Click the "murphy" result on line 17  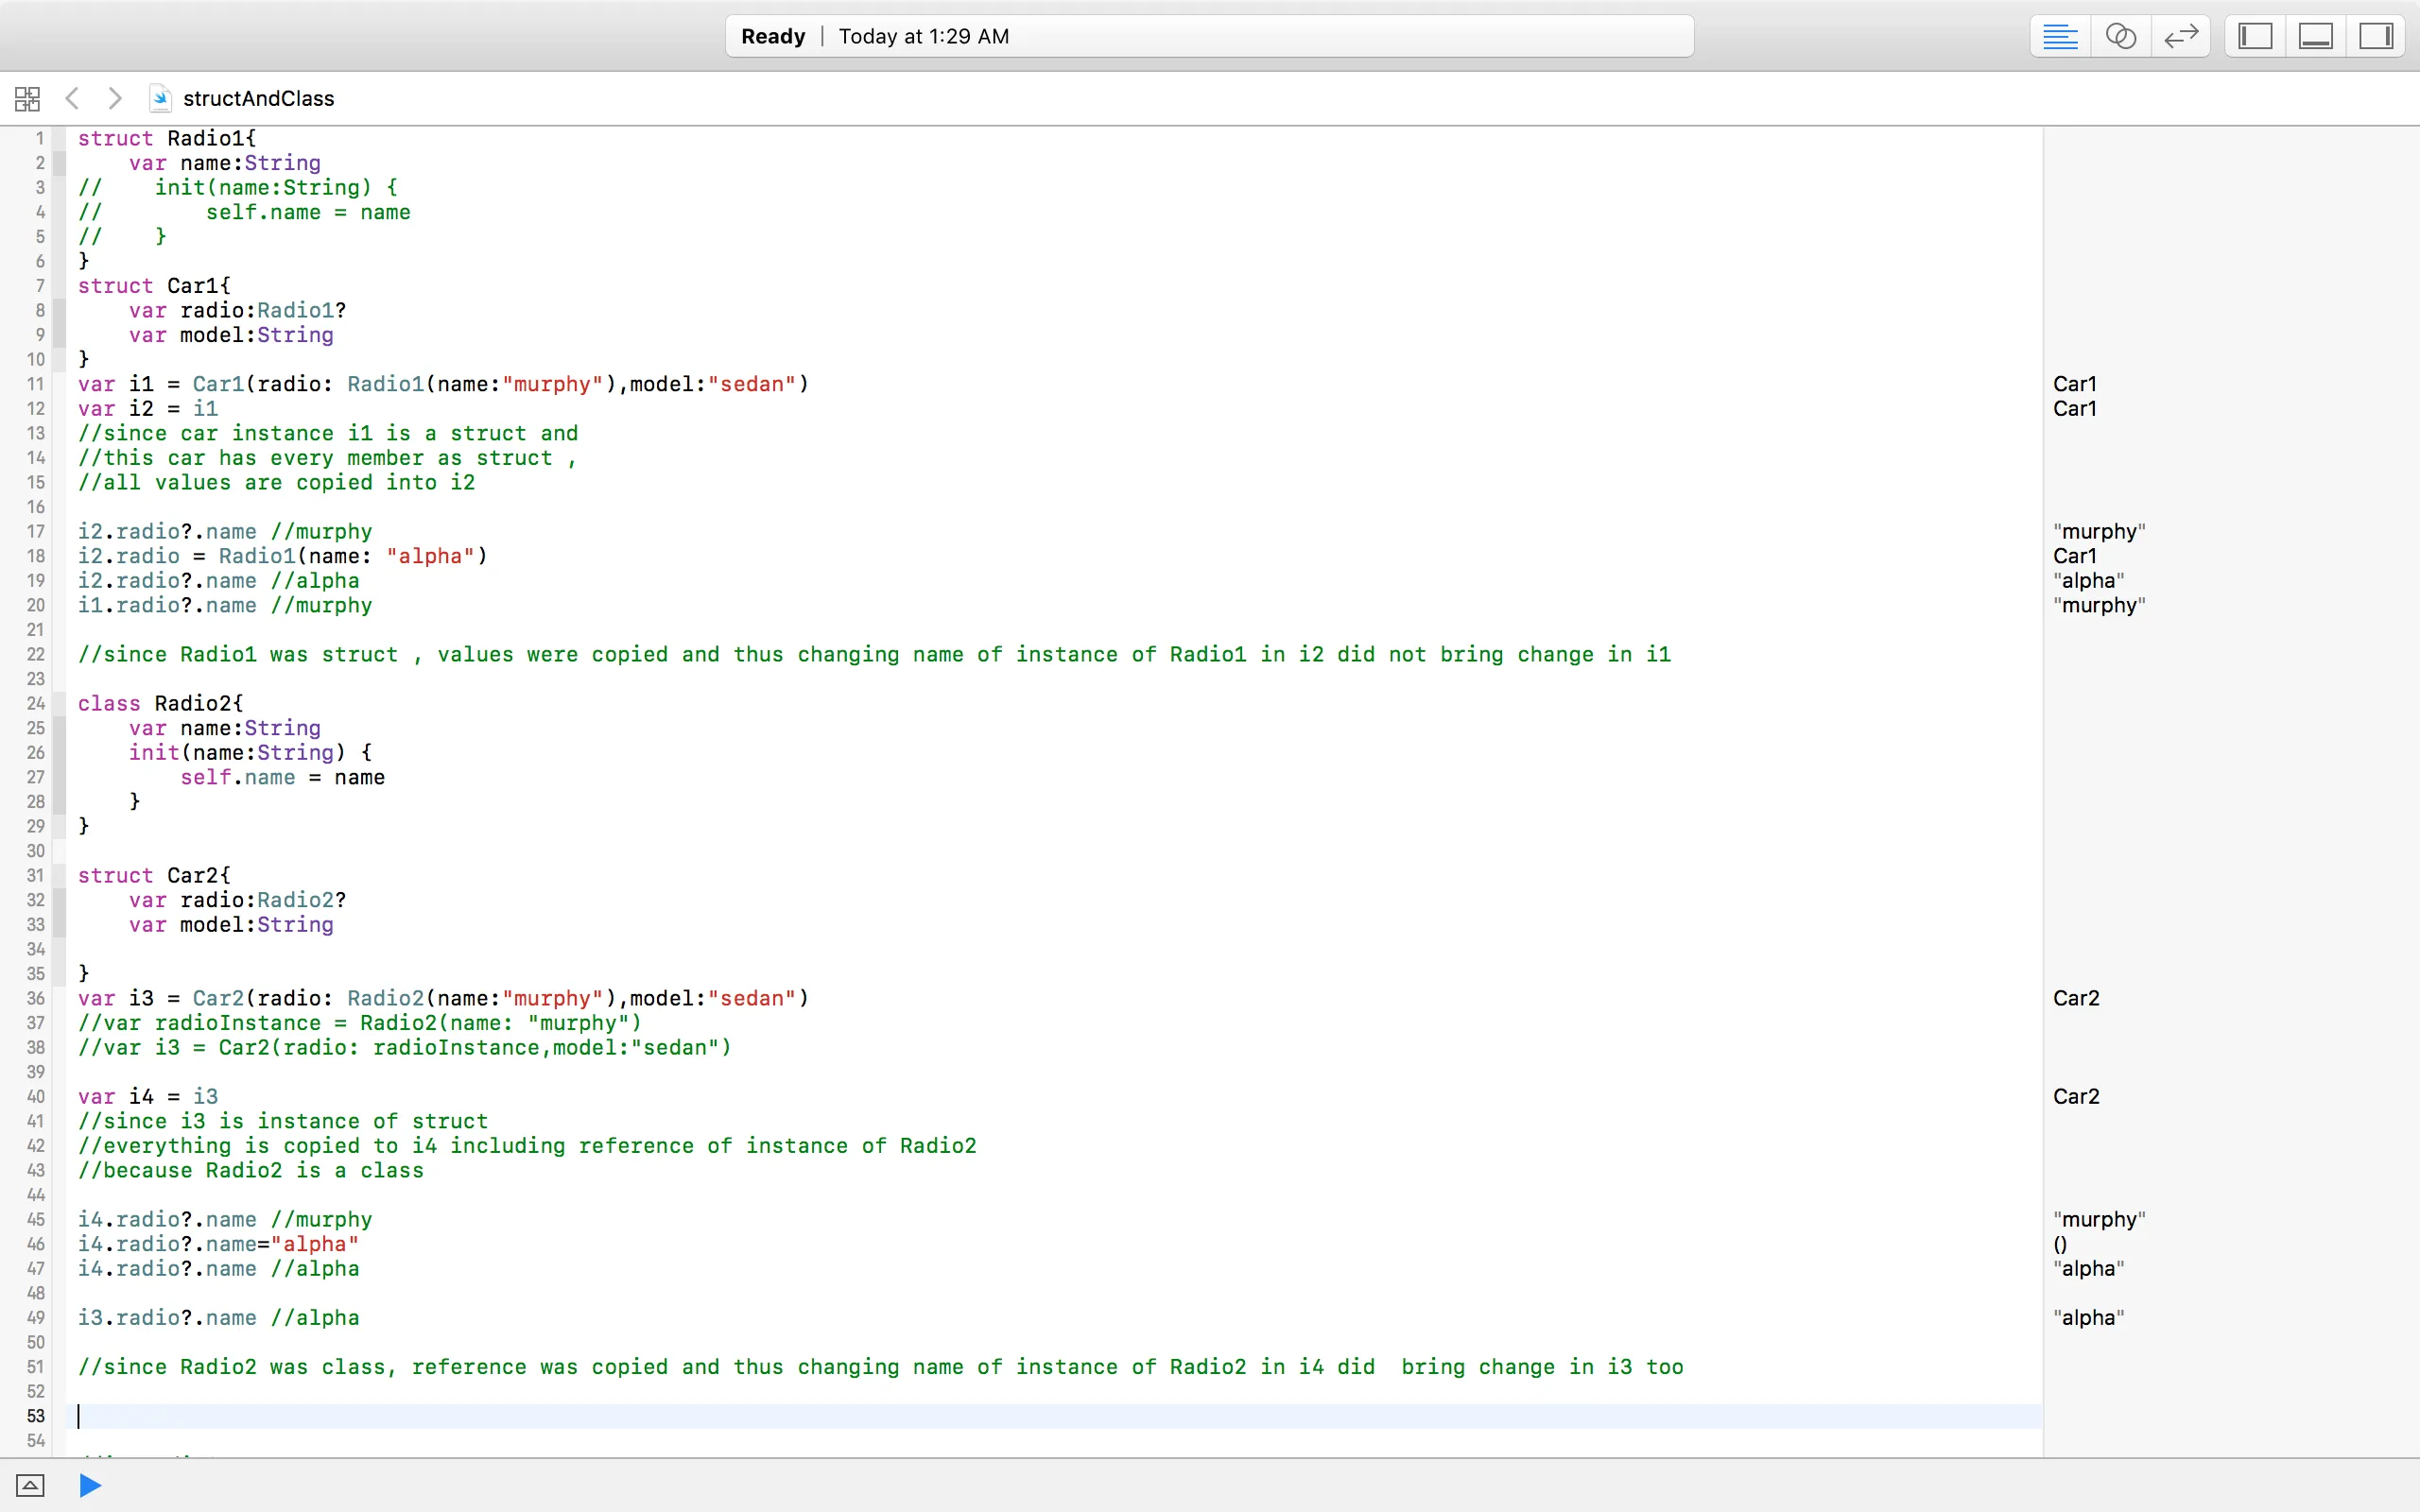tap(2098, 531)
